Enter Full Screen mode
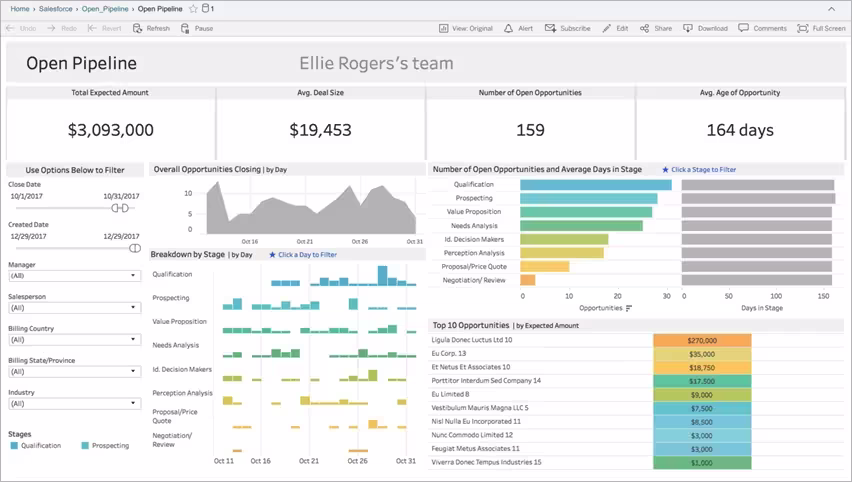 [803, 29]
